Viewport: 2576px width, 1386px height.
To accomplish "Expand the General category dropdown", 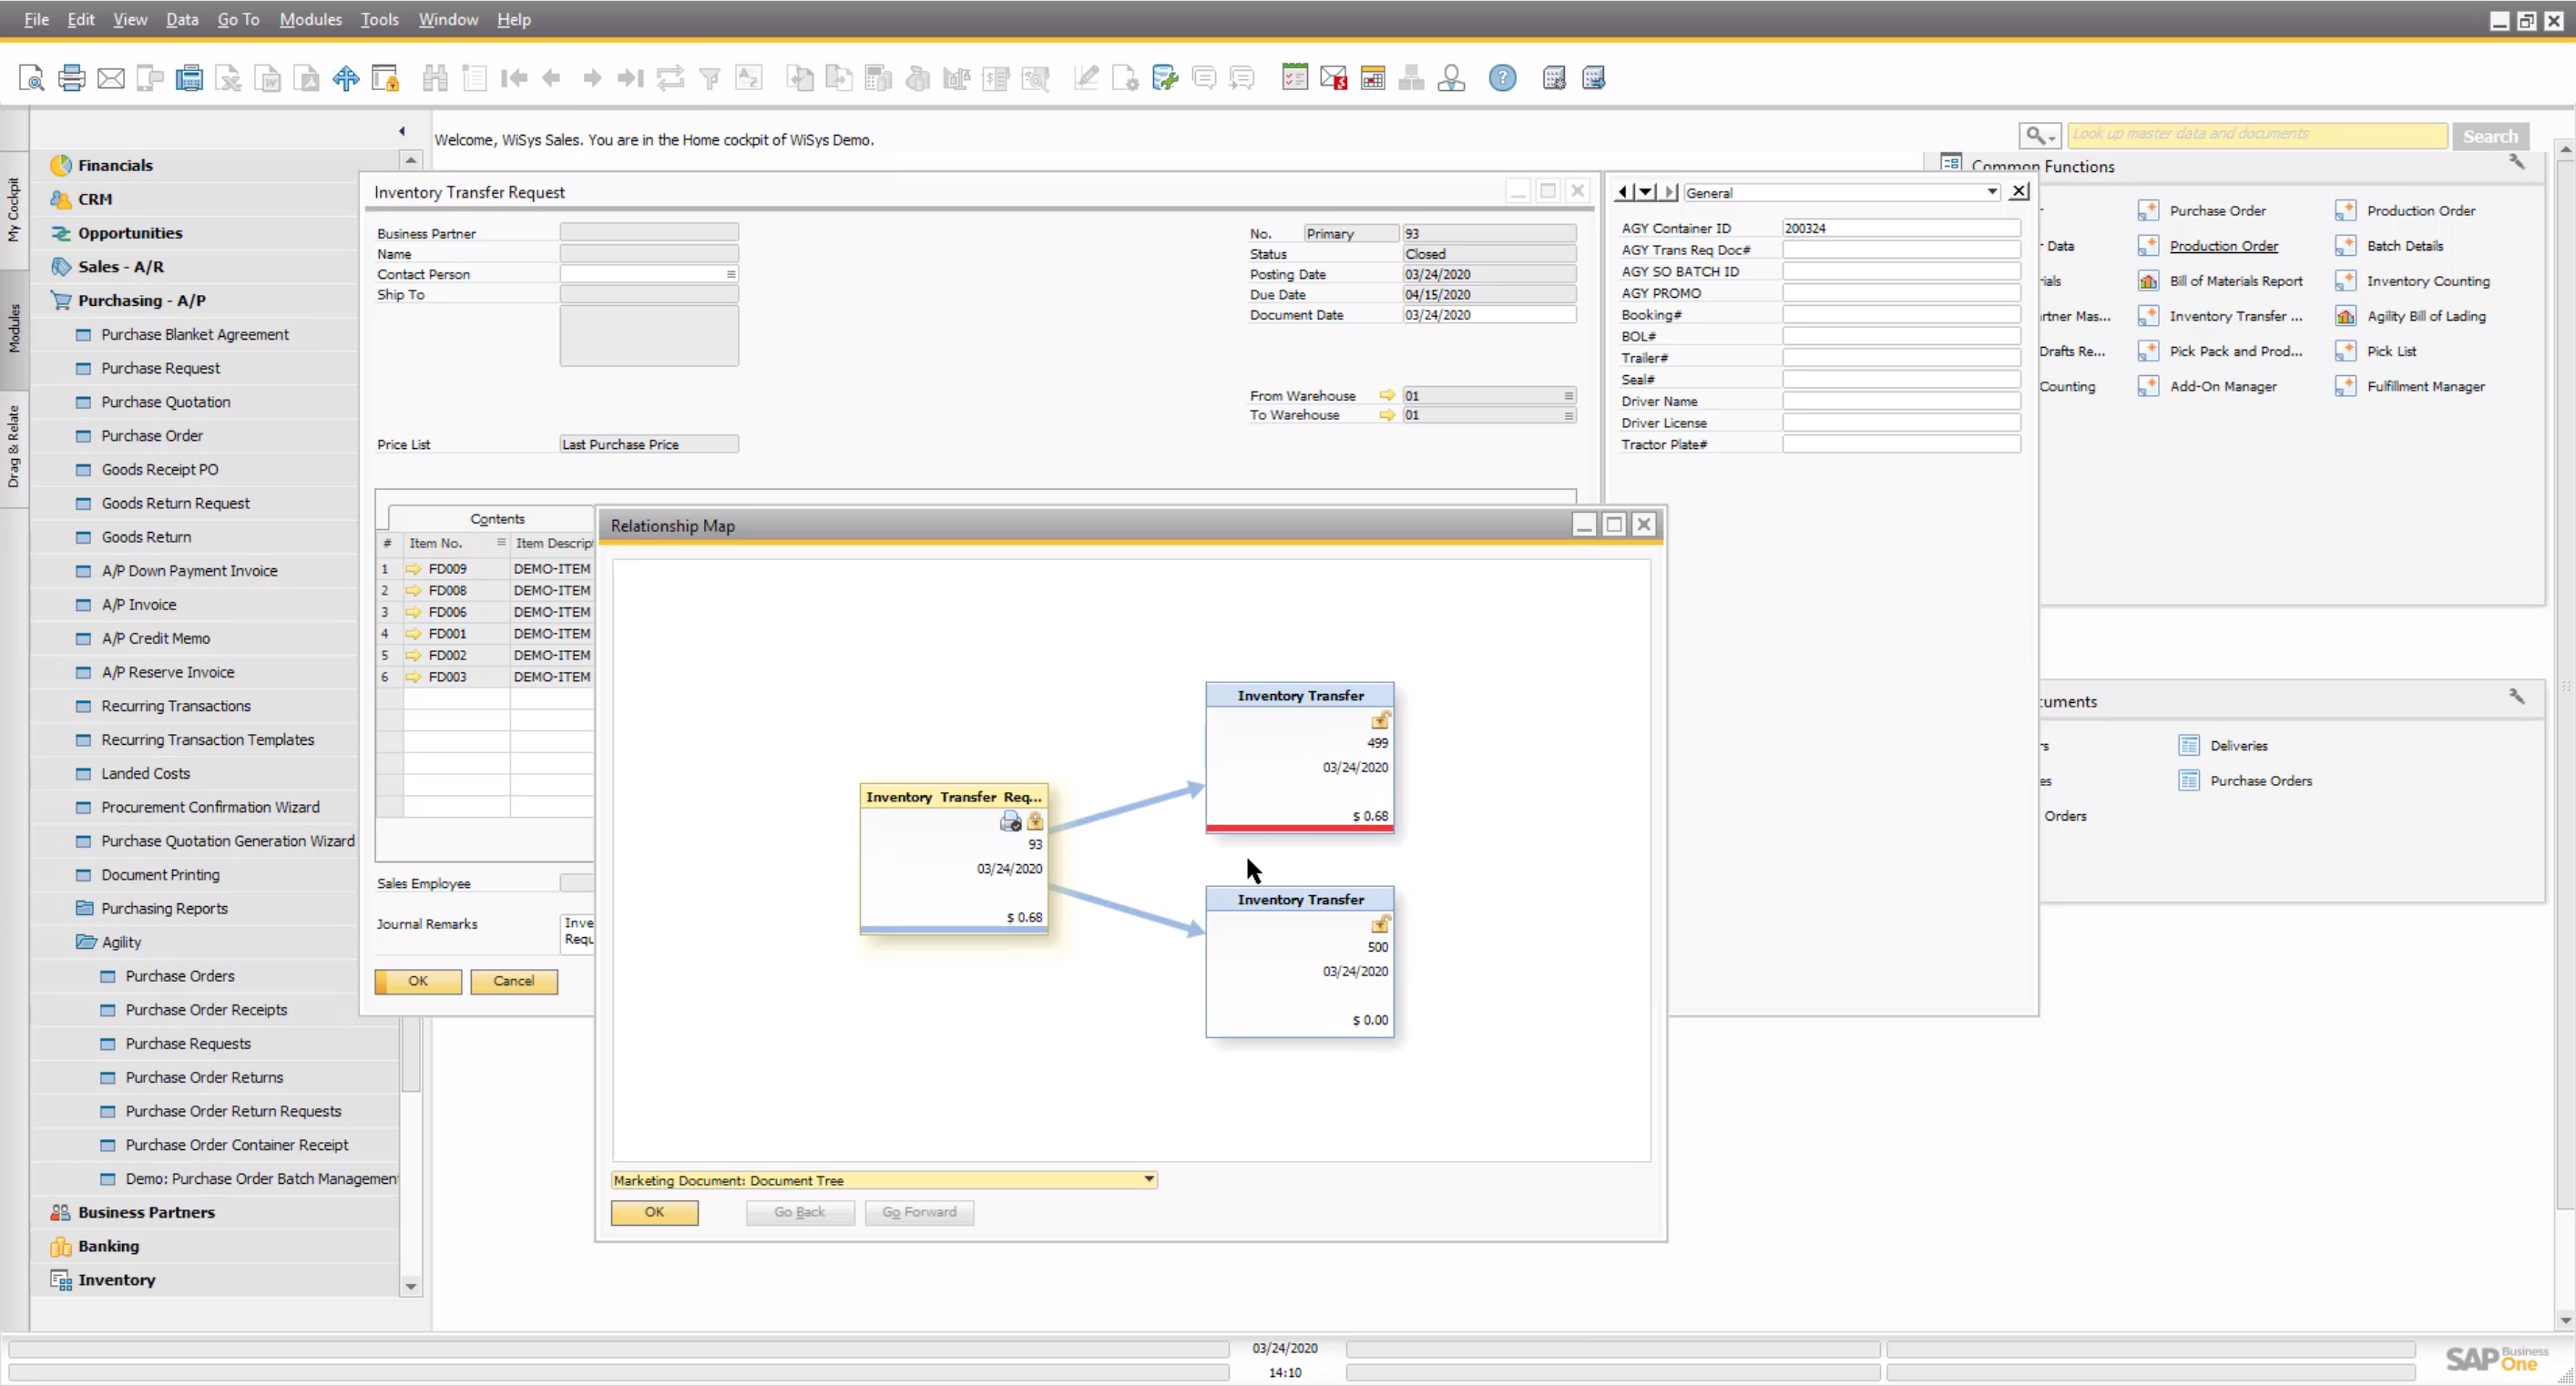I will click(x=1991, y=192).
